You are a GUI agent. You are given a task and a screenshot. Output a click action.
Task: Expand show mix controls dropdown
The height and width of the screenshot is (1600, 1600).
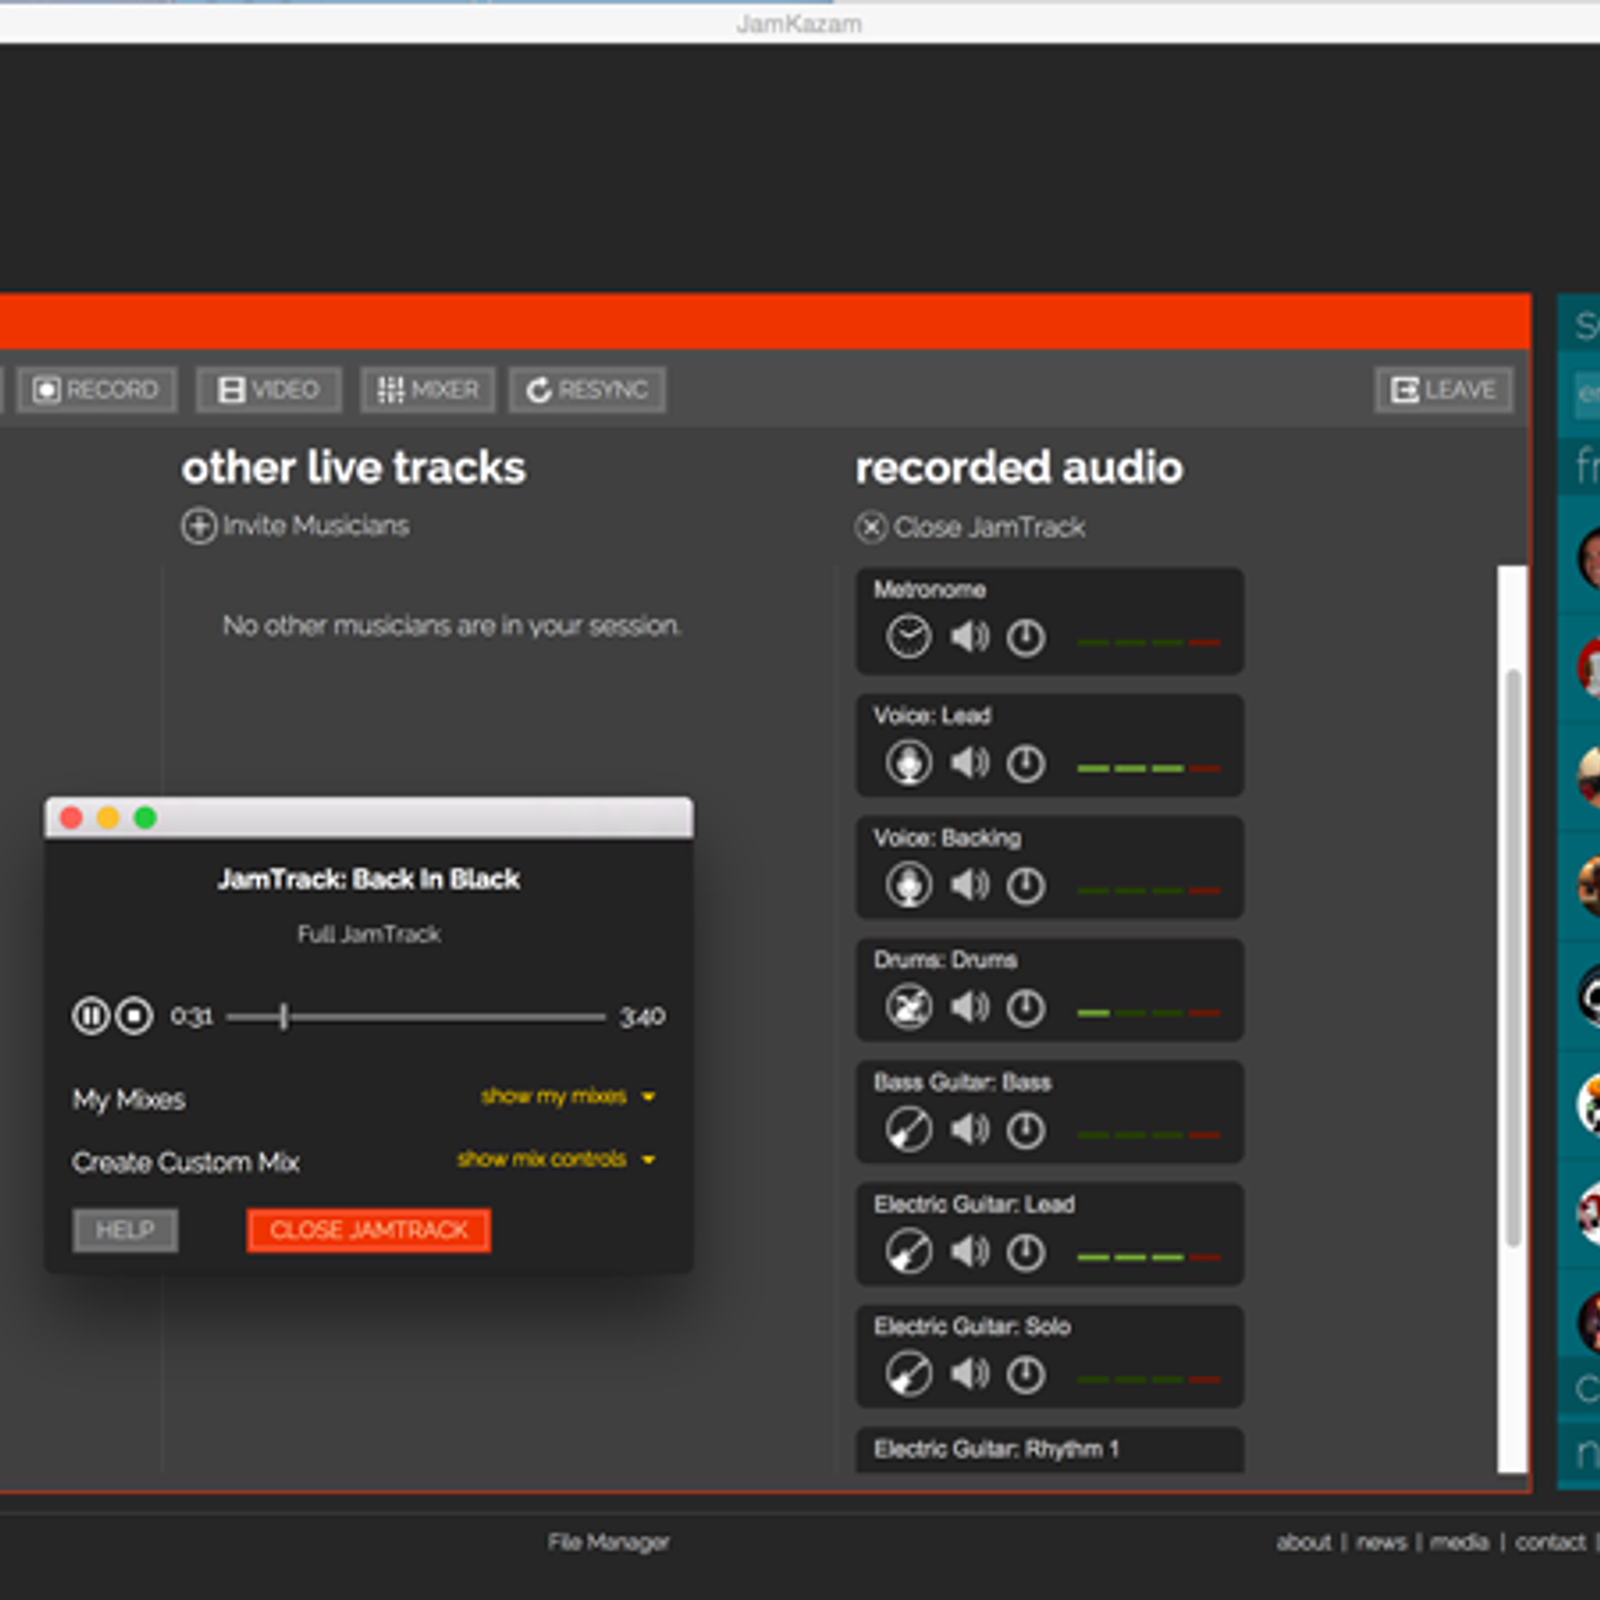coord(556,1159)
